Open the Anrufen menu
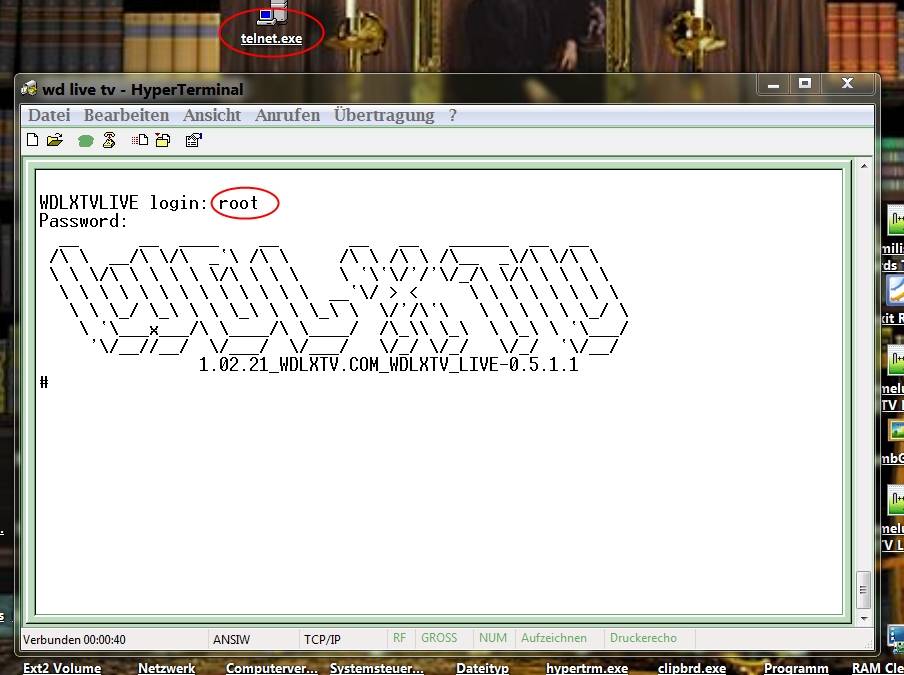Screen dimensions: 904x675 pos(287,115)
